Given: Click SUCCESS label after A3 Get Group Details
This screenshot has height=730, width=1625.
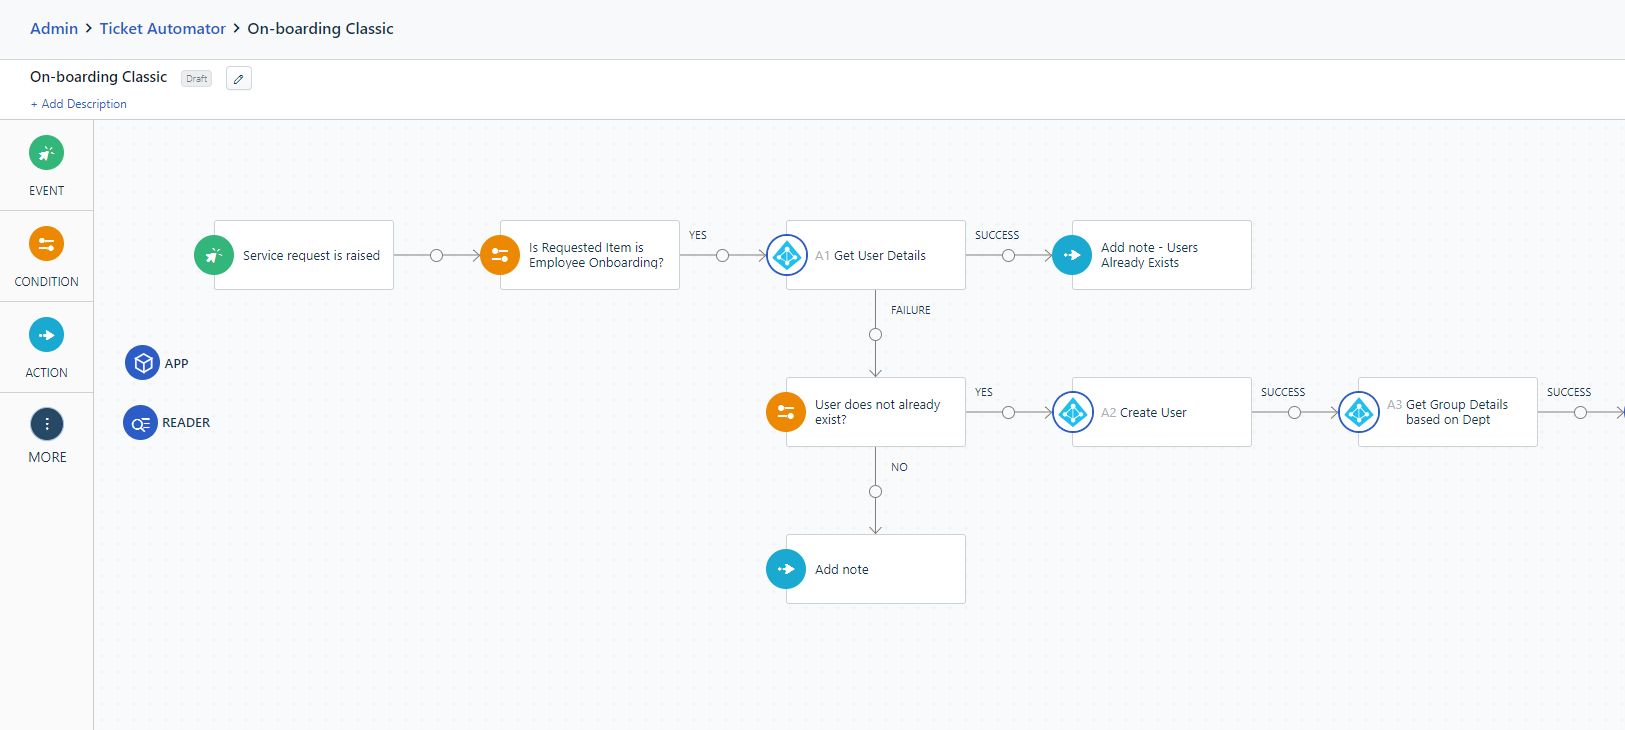Looking at the screenshot, I should click(1569, 393).
